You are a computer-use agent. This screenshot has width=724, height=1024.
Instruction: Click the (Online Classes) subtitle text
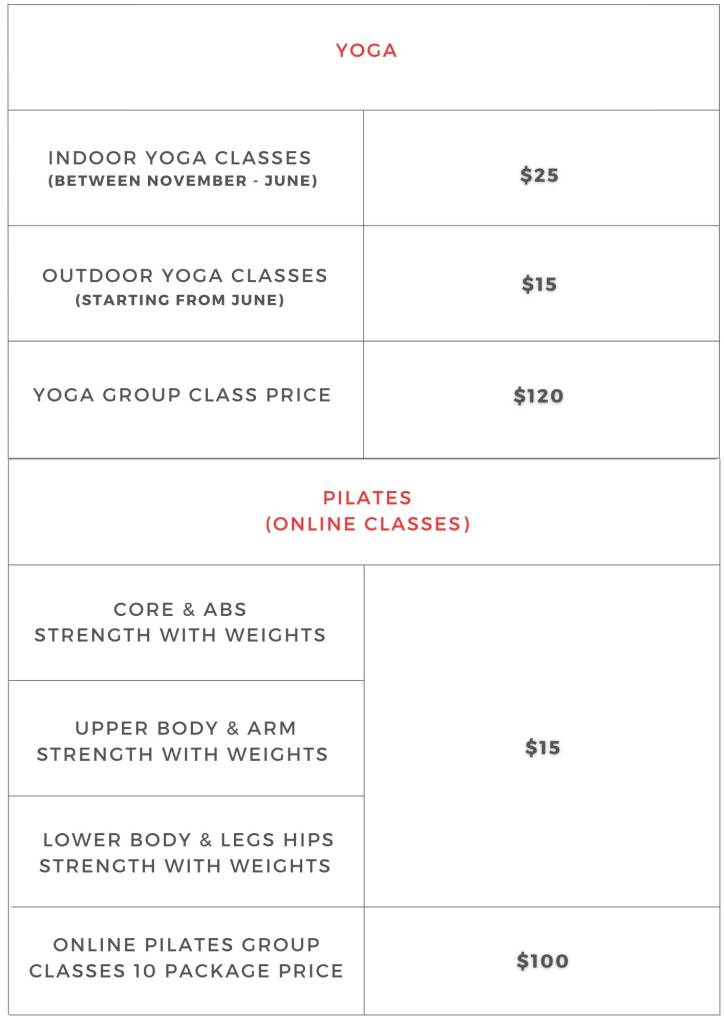click(x=368, y=524)
